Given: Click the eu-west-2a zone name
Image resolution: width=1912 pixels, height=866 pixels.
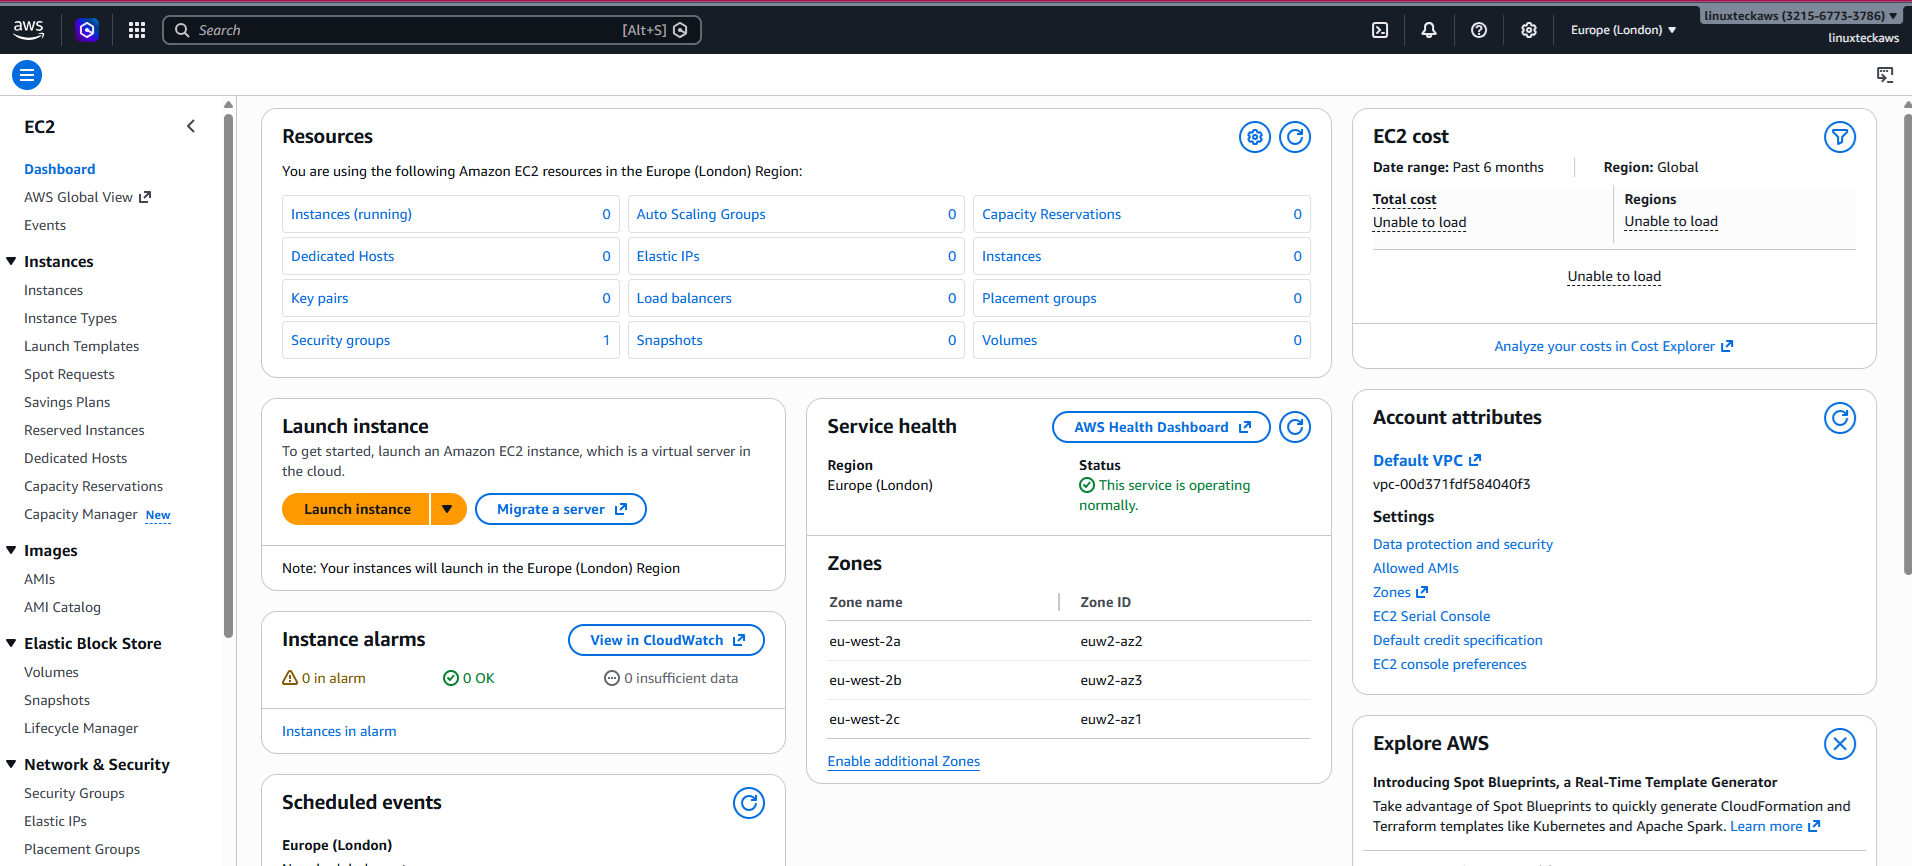Looking at the screenshot, I should 864,641.
